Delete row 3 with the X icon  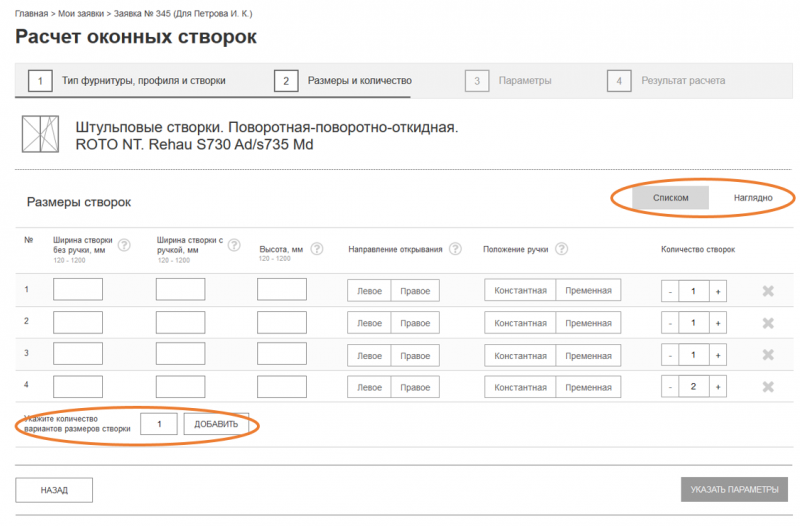click(768, 355)
